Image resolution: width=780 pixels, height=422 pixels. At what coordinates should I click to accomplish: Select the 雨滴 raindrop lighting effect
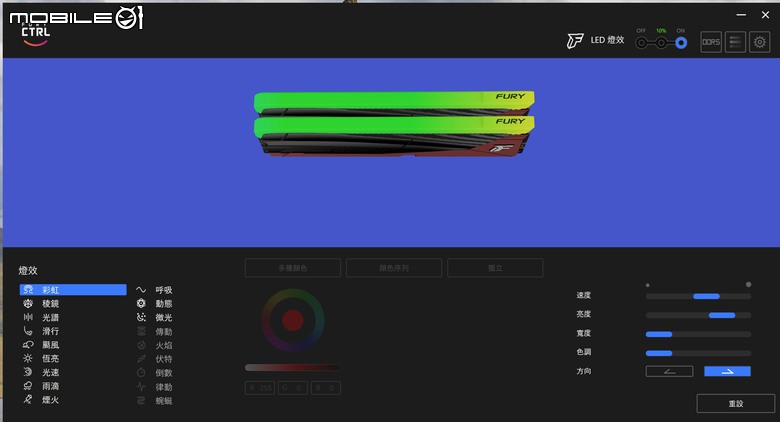tap(42, 386)
